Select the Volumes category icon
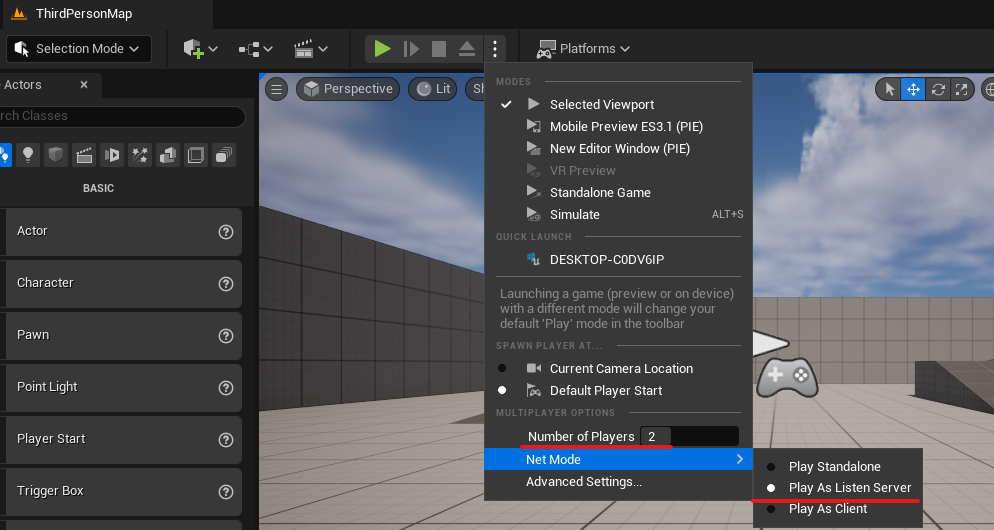The image size is (994, 530). pyautogui.click(x=196, y=155)
